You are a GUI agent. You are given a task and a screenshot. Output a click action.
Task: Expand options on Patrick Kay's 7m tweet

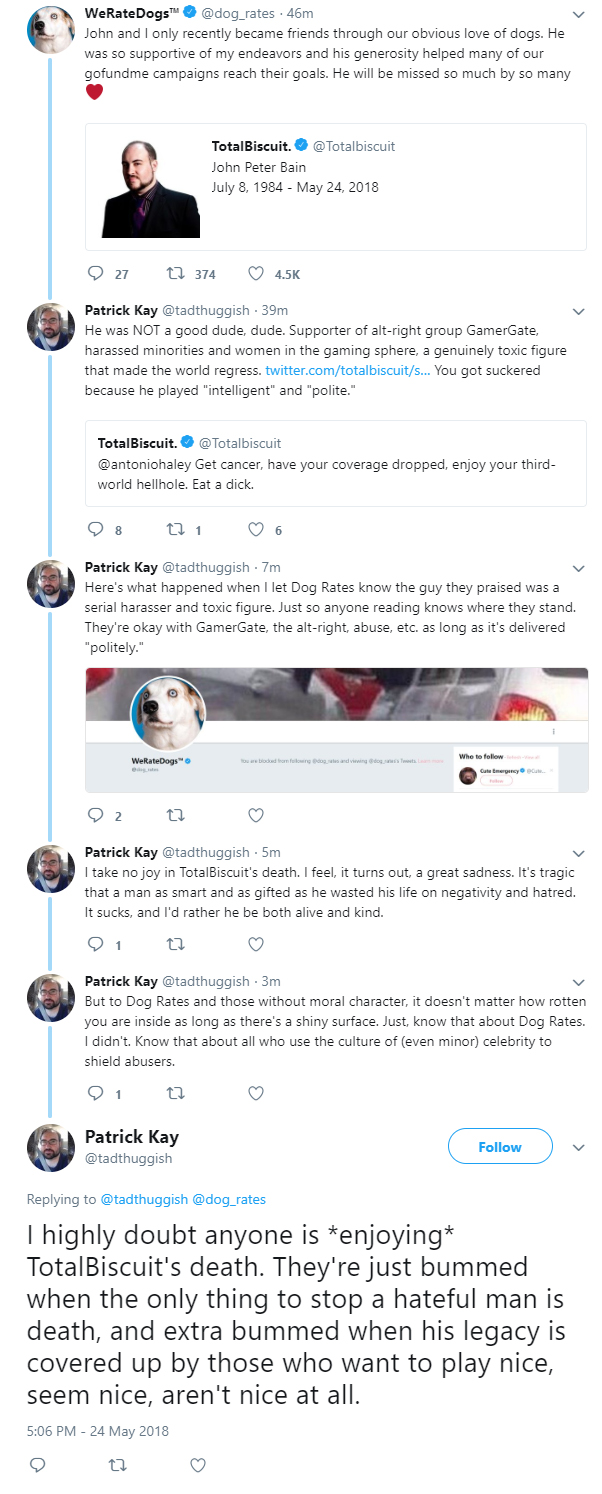click(x=578, y=567)
